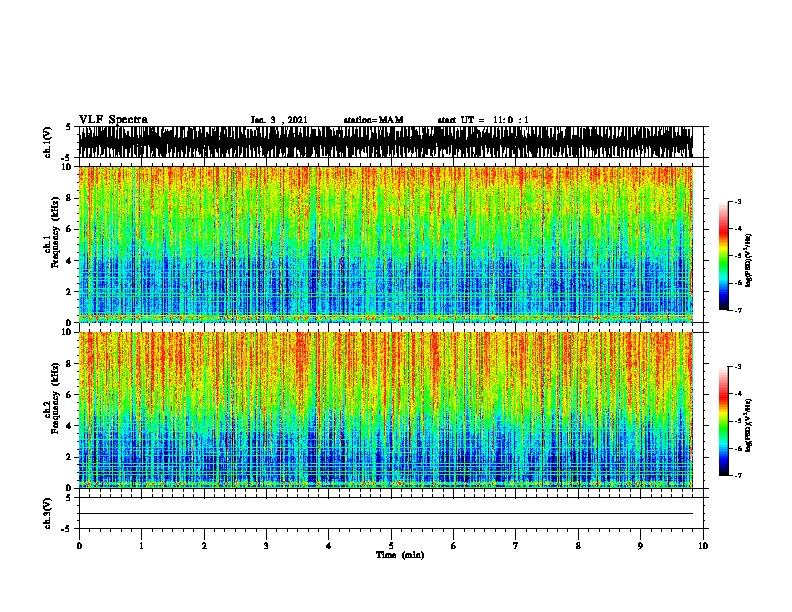Image resolution: width=792 pixels, height=612 pixels.
Task: Click the "VLF Spectra" plot title
Action: 113,120
